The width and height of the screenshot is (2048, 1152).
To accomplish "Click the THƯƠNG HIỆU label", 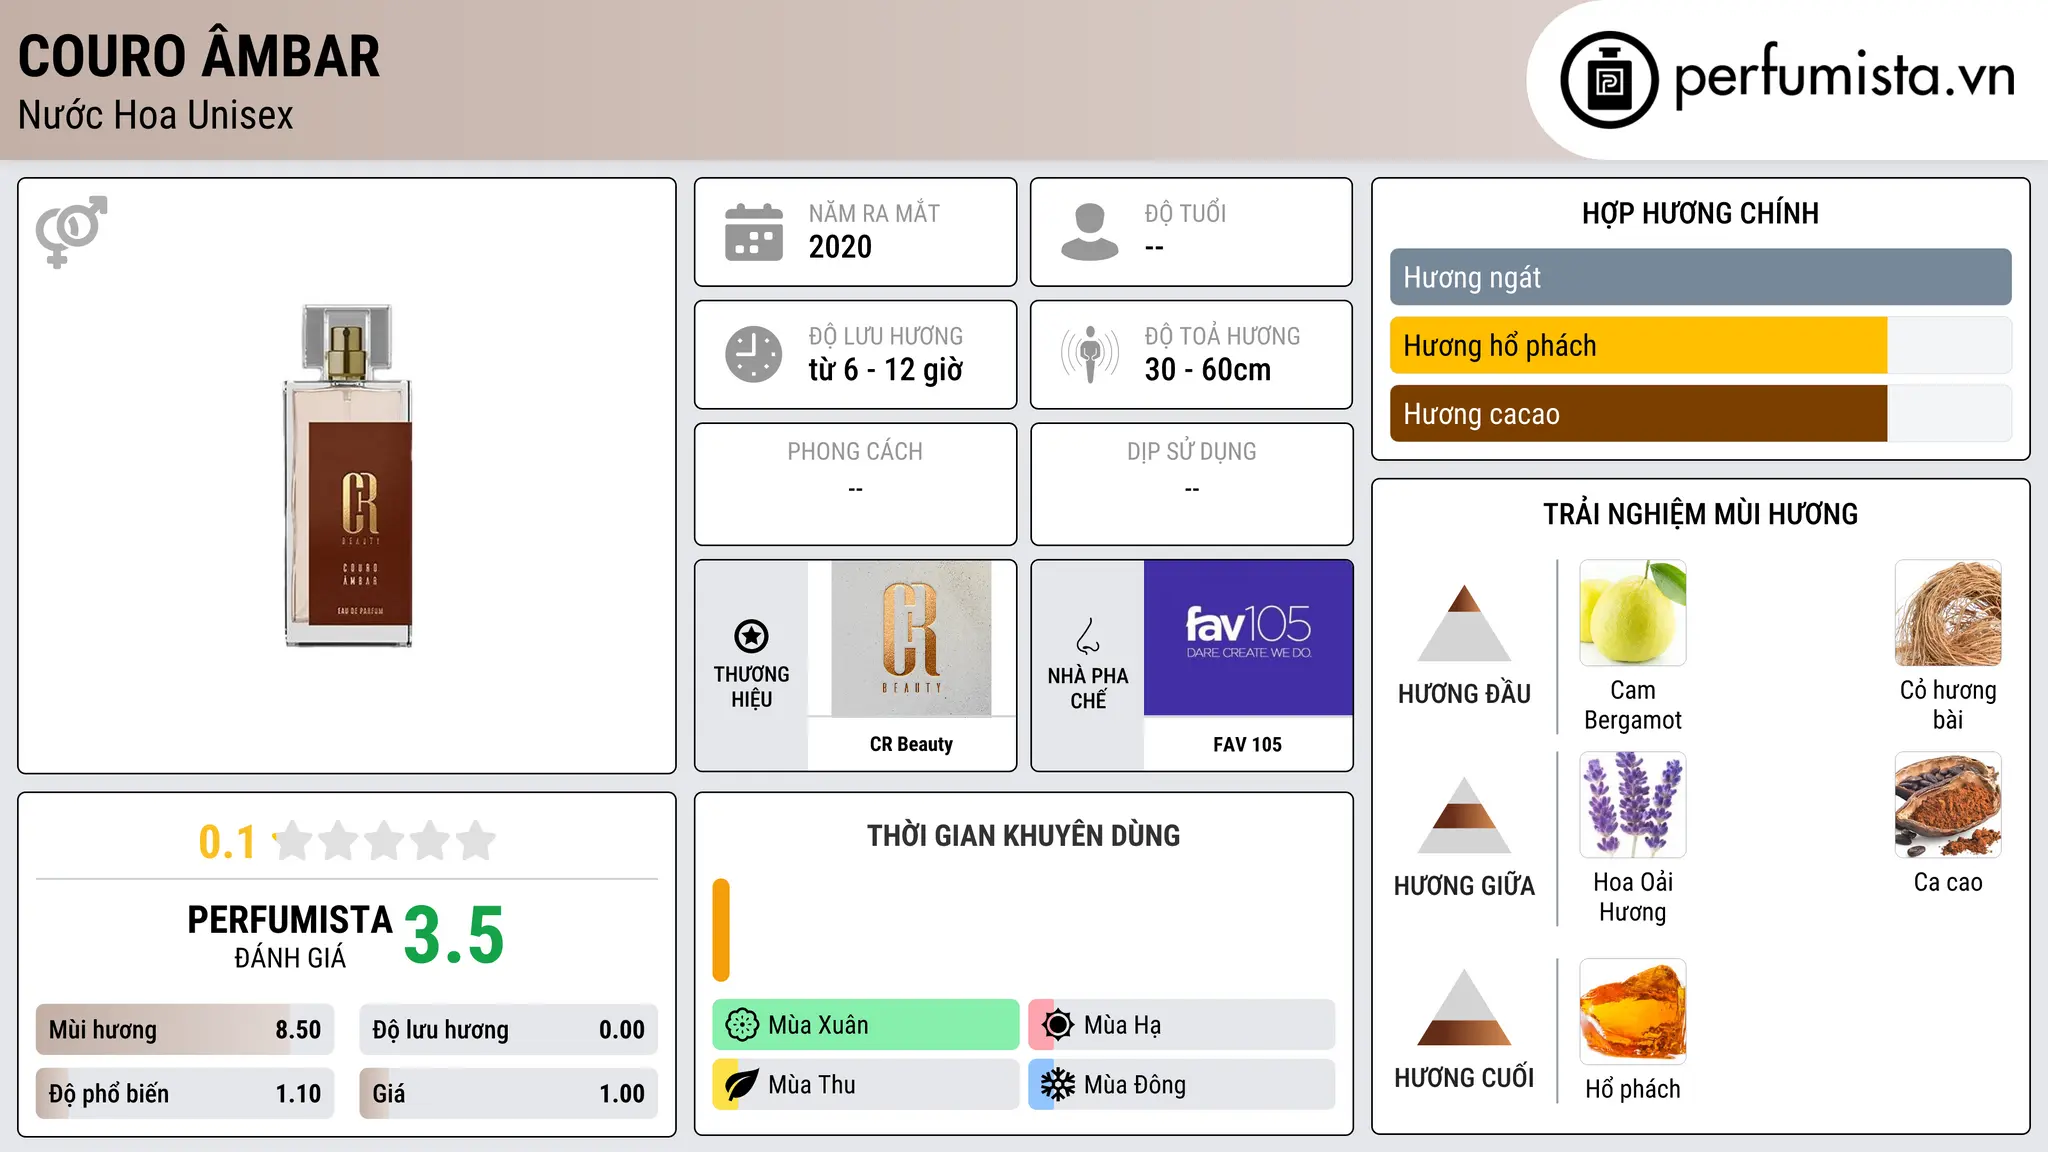I will click(751, 687).
